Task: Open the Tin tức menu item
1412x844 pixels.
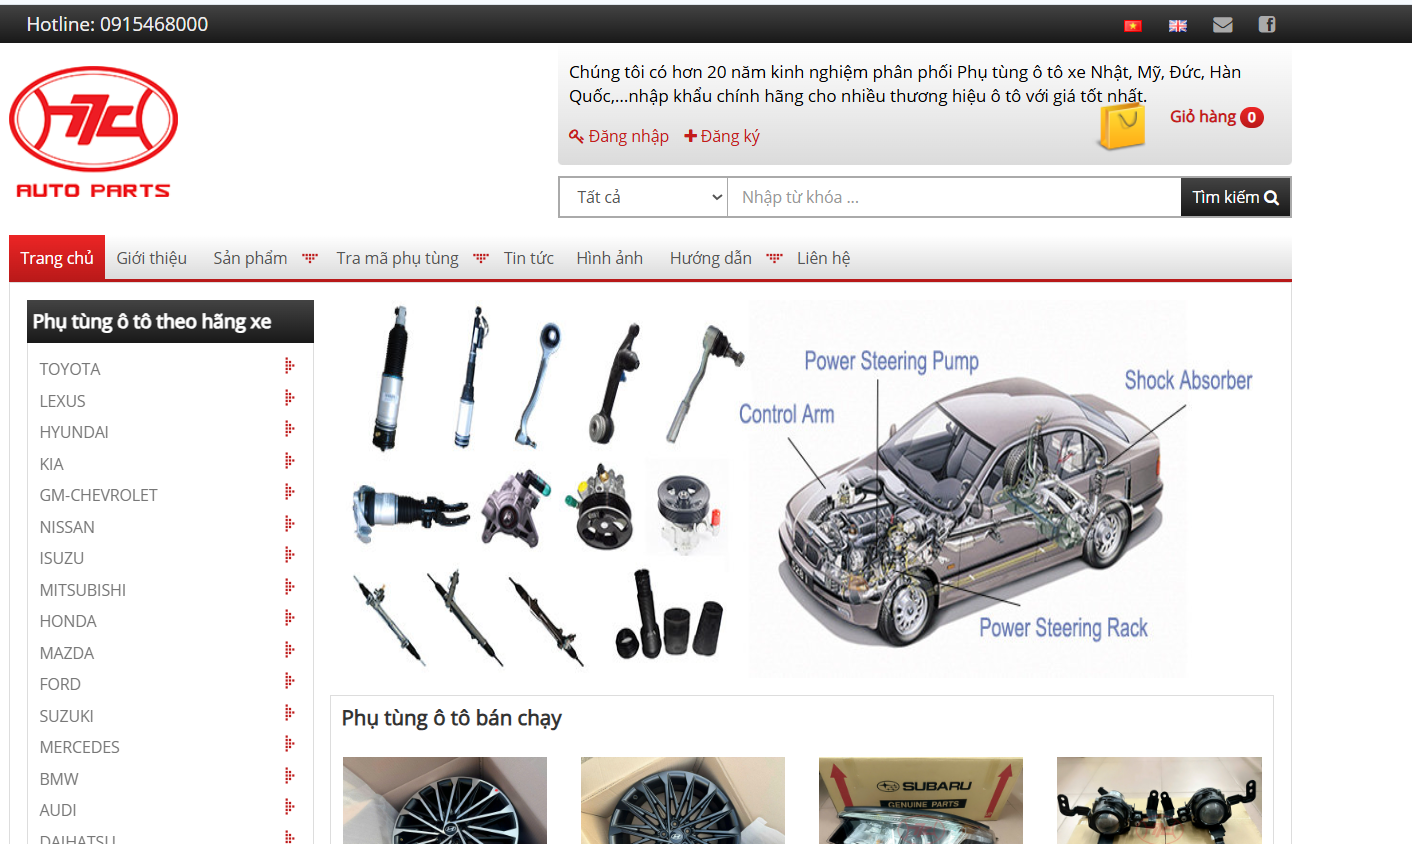Action: pos(529,258)
